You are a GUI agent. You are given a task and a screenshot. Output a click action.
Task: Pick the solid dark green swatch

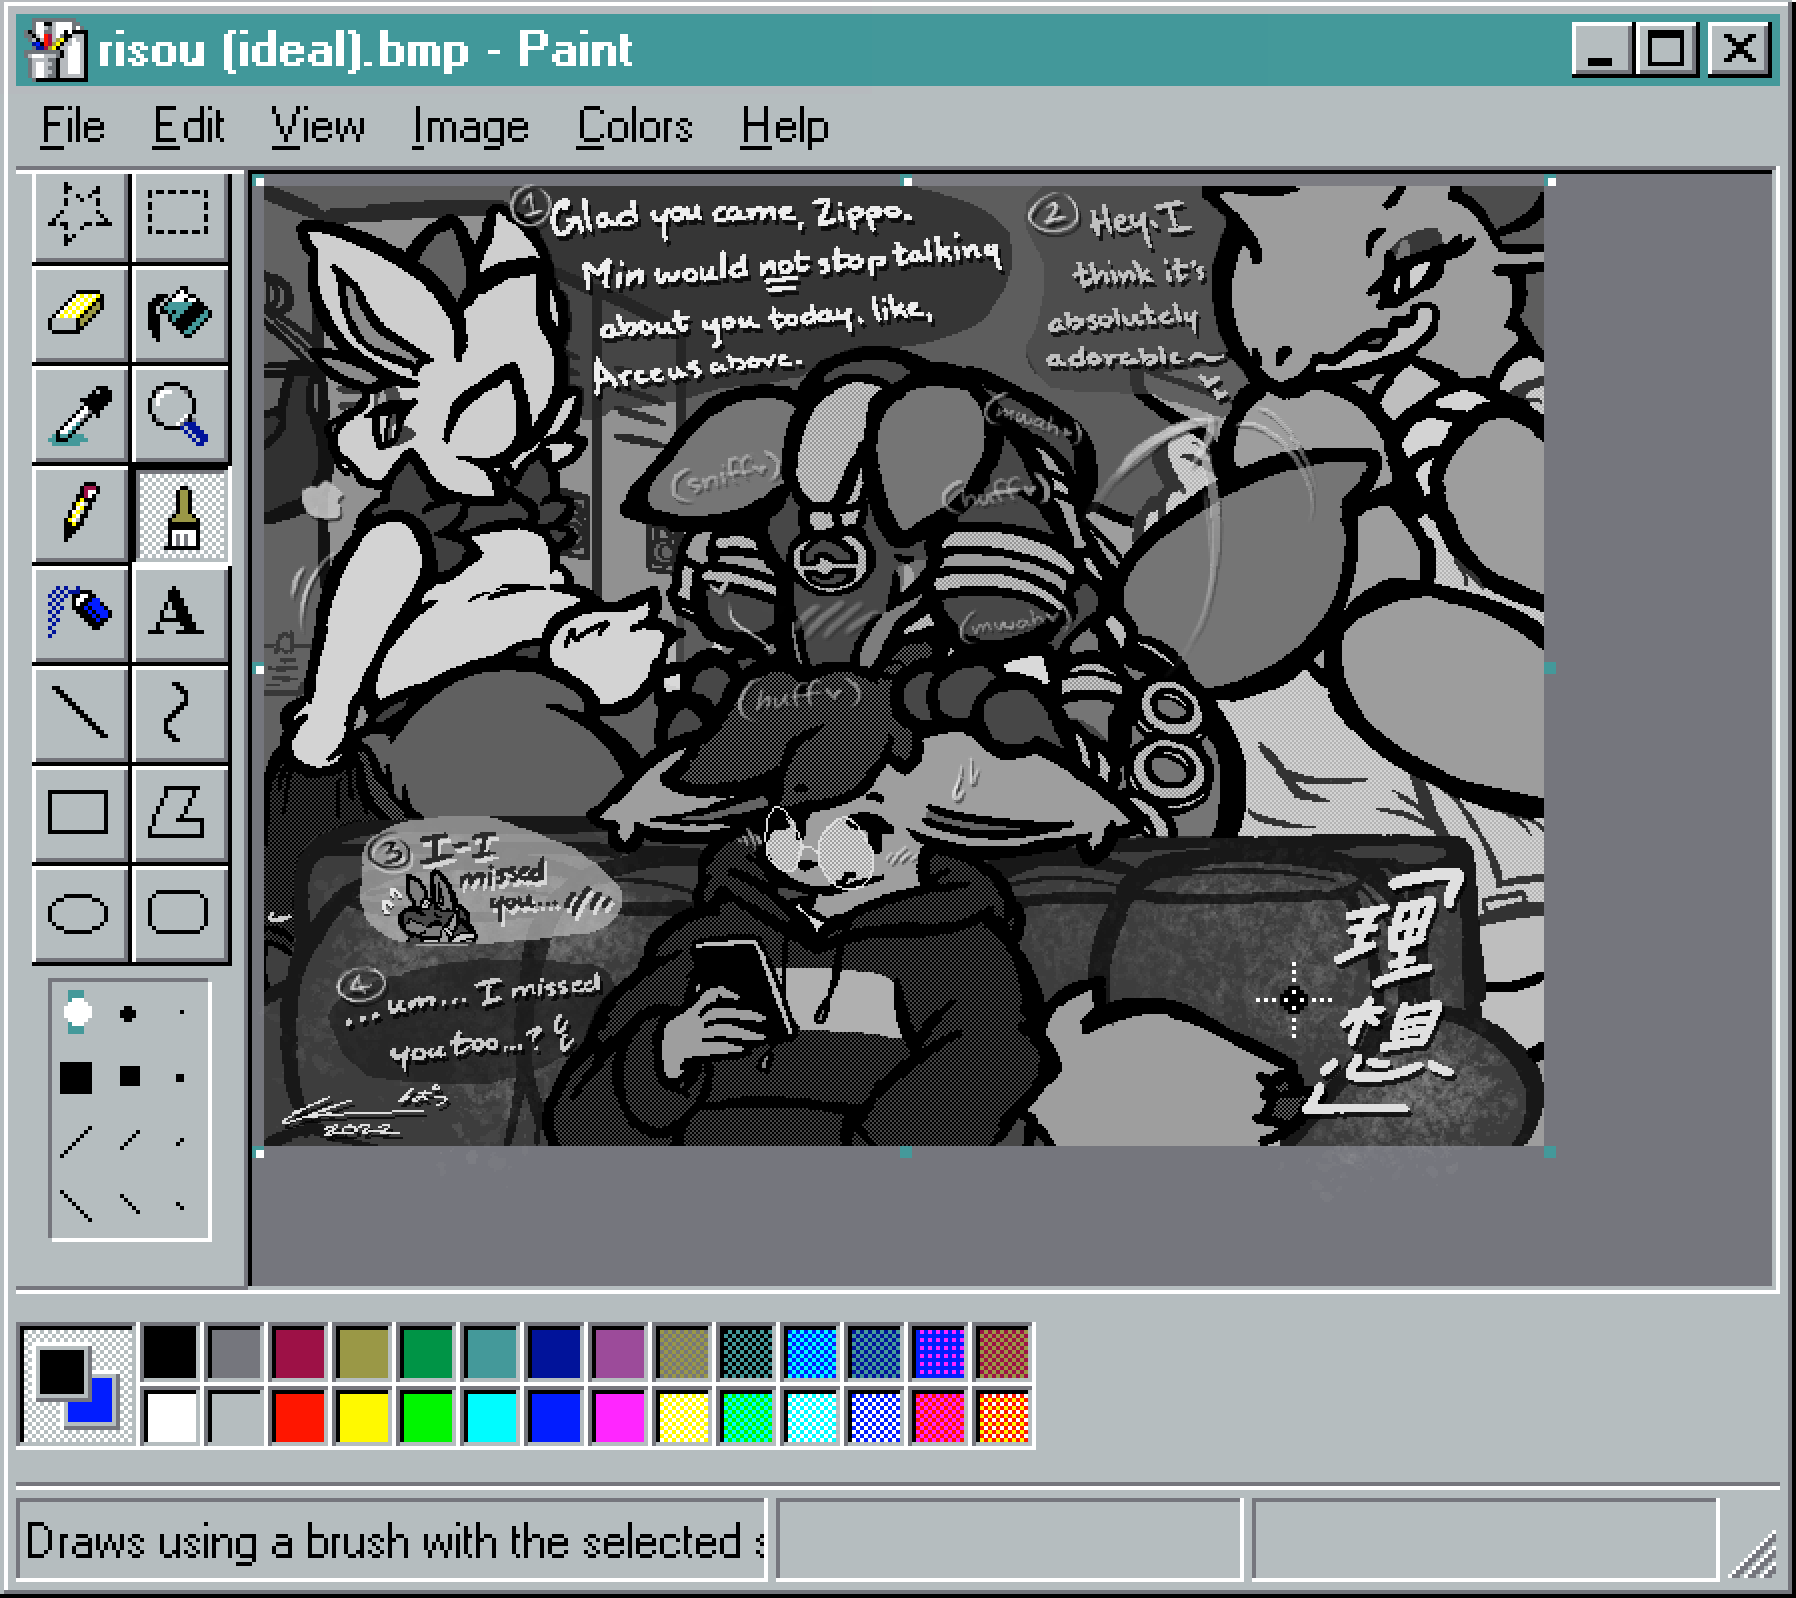pos(427,1352)
